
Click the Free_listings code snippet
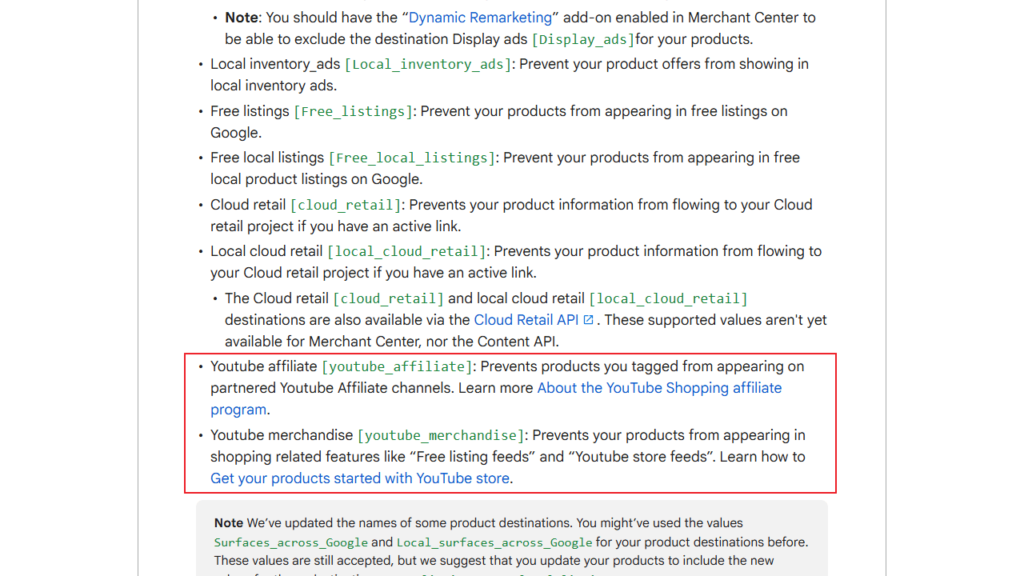click(352, 111)
